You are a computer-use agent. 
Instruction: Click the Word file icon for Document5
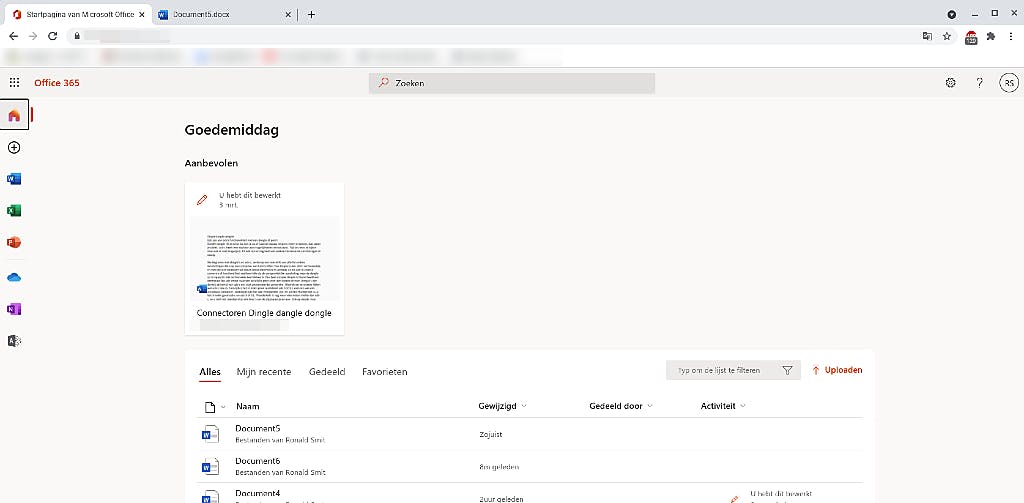(210, 434)
